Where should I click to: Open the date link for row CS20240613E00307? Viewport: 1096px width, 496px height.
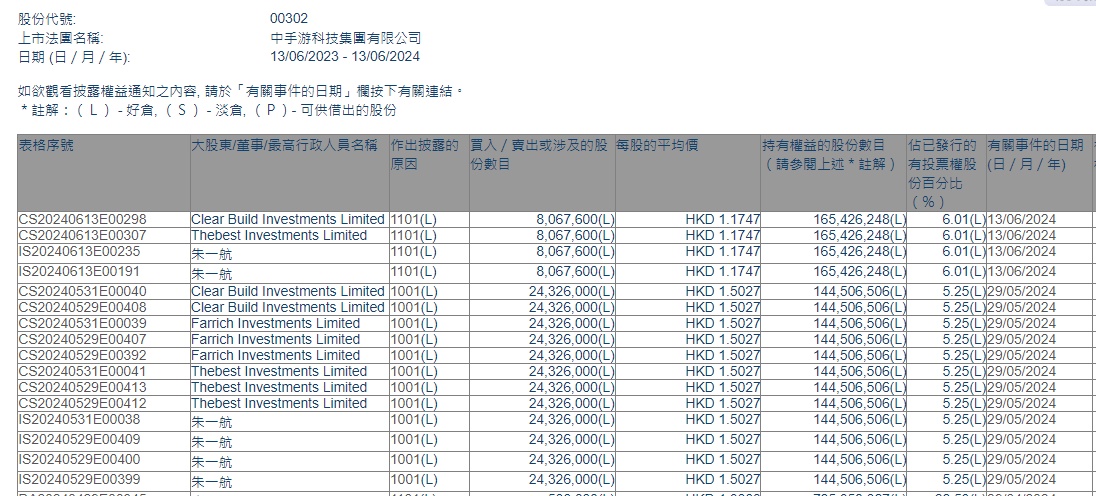(x=1021, y=235)
